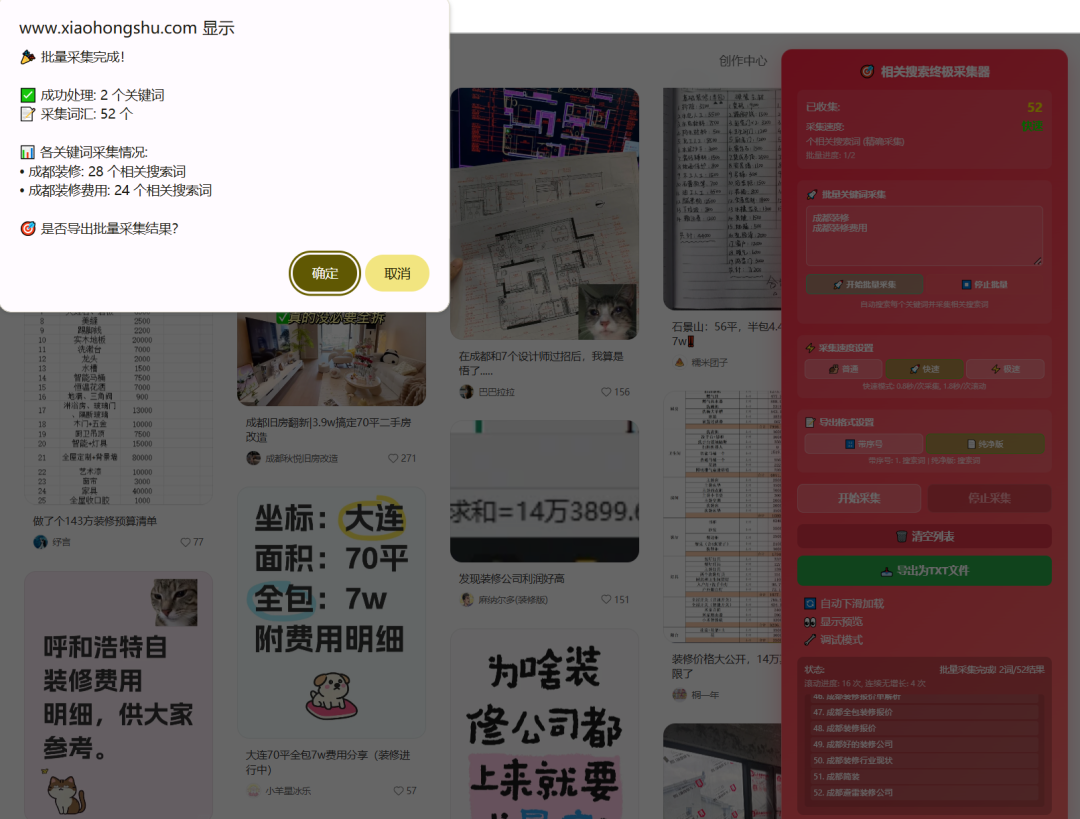Toggle 调试模式 option
This screenshot has height=819, width=1080.
click(x=833, y=640)
